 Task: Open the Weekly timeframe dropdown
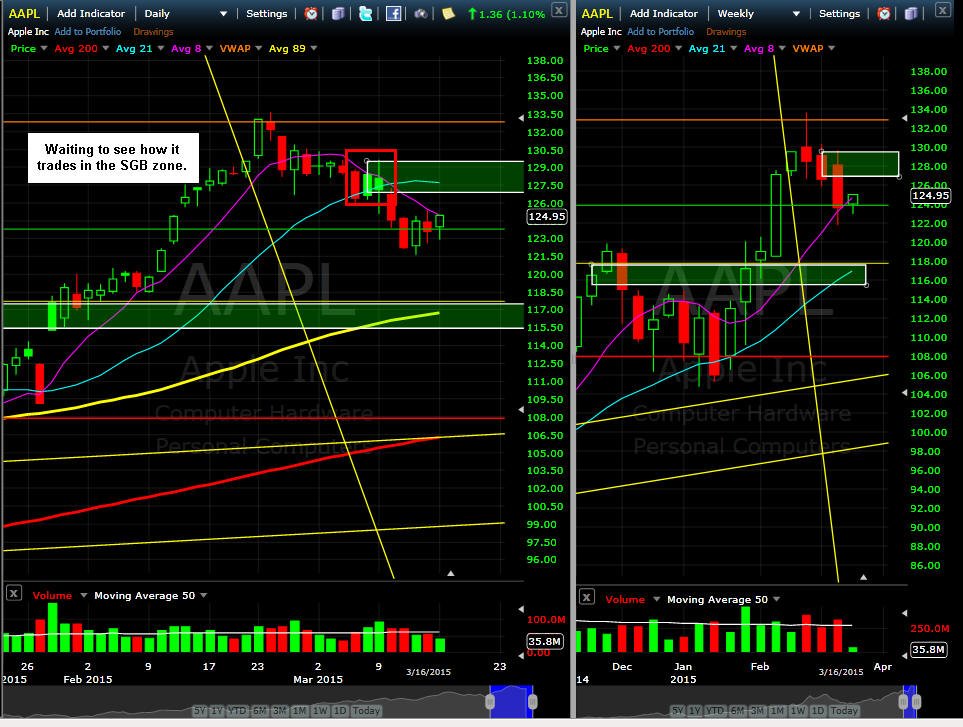pyautogui.click(x=758, y=14)
